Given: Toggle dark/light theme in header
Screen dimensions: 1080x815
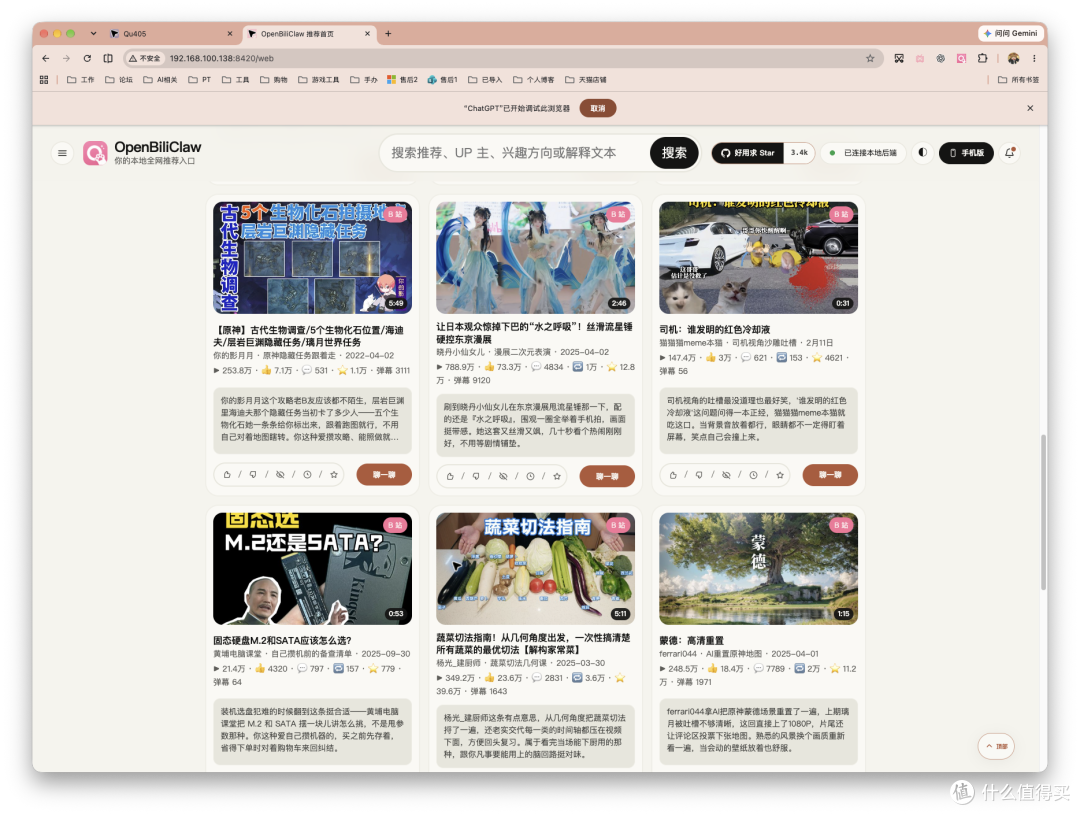Looking at the screenshot, I should pos(923,153).
